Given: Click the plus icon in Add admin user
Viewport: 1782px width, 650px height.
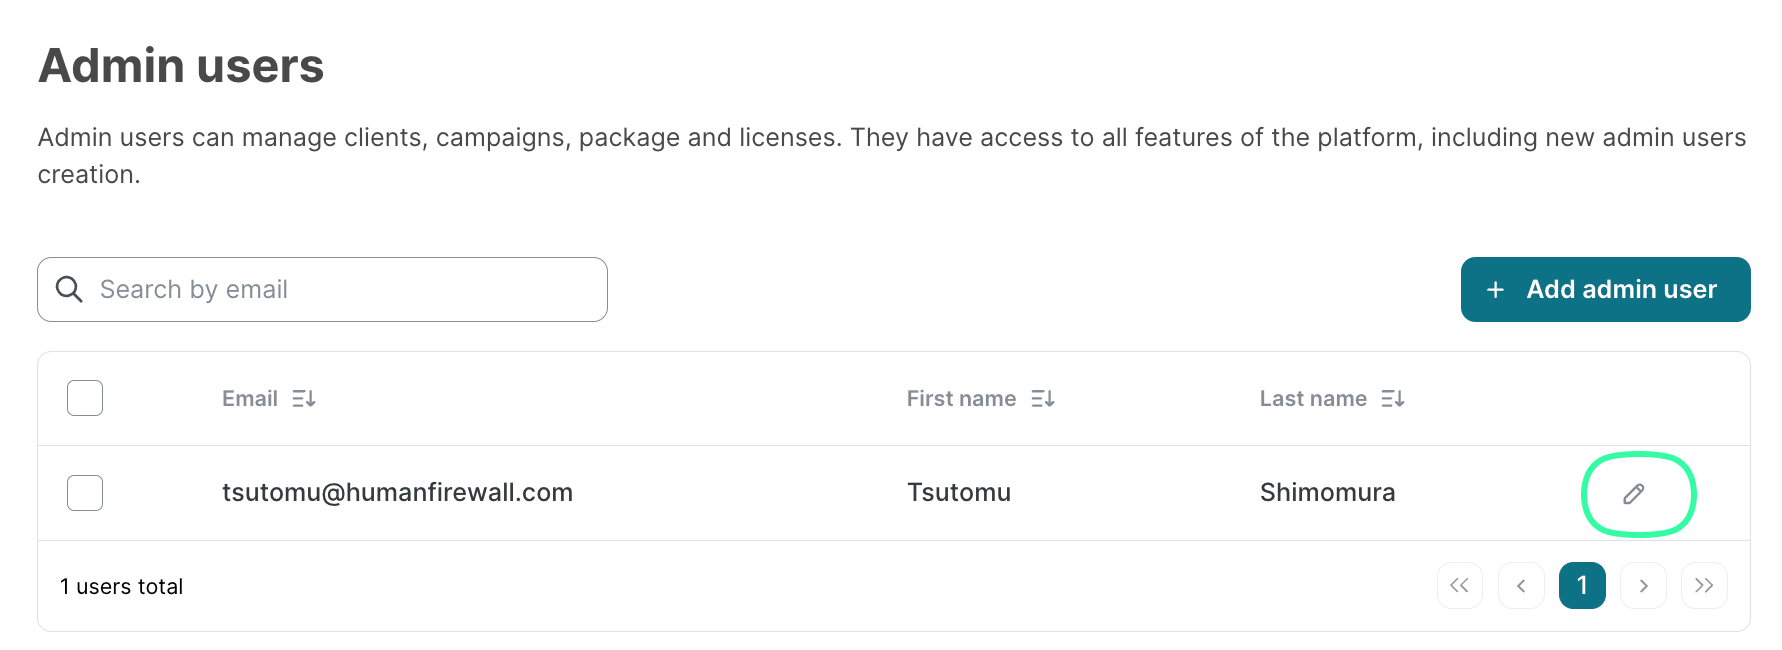Looking at the screenshot, I should pyautogui.click(x=1495, y=290).
